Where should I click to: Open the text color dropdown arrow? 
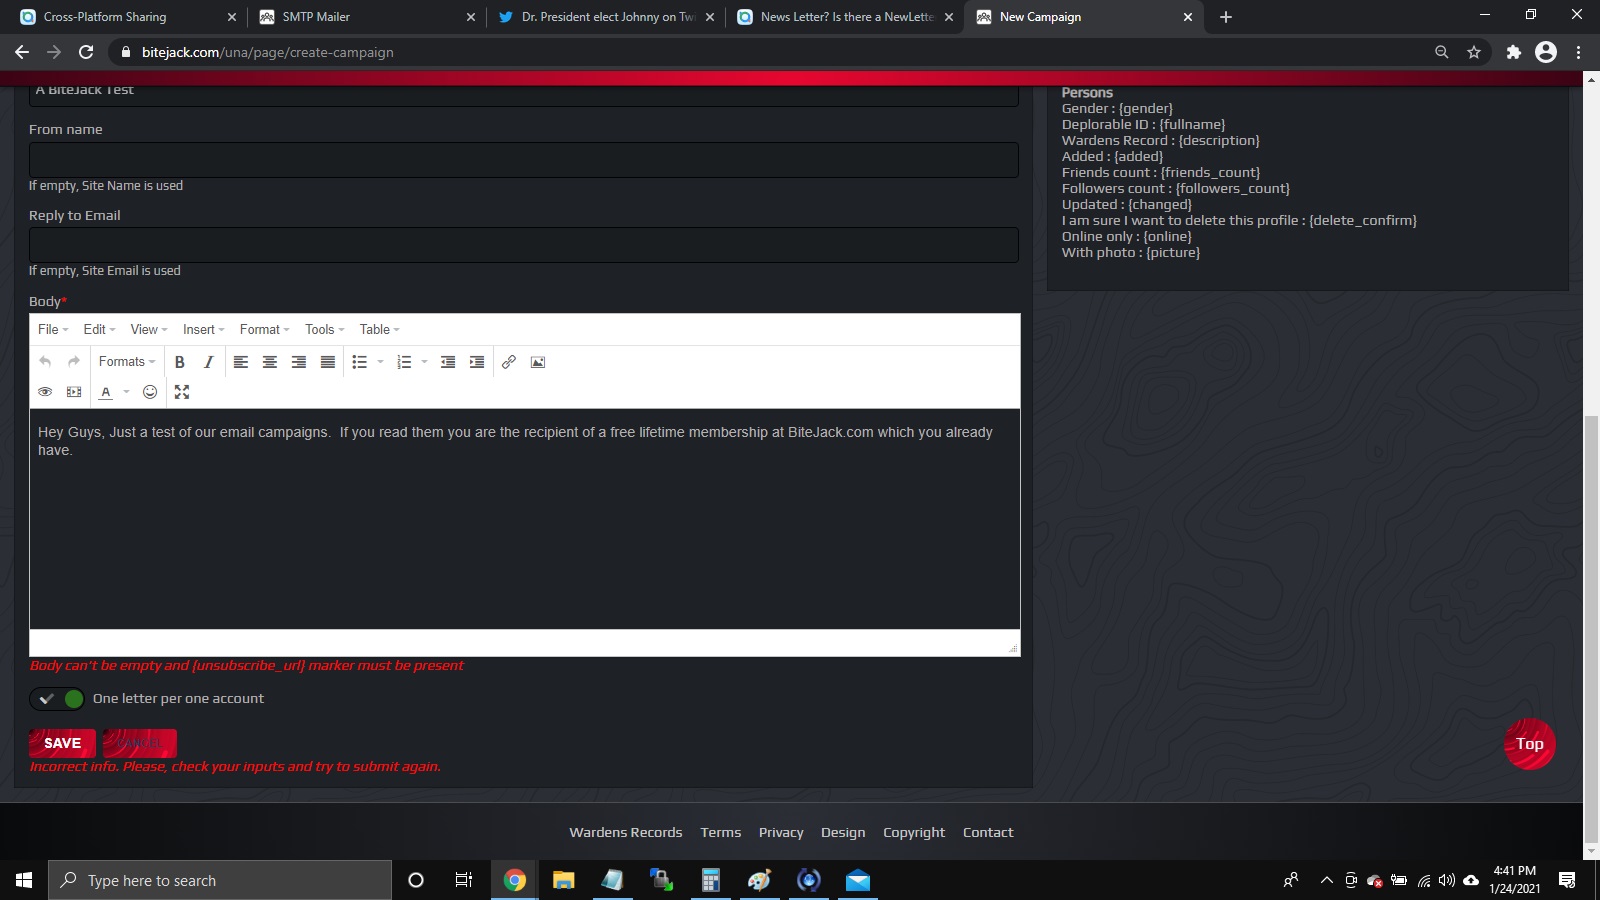click(126, 392)
